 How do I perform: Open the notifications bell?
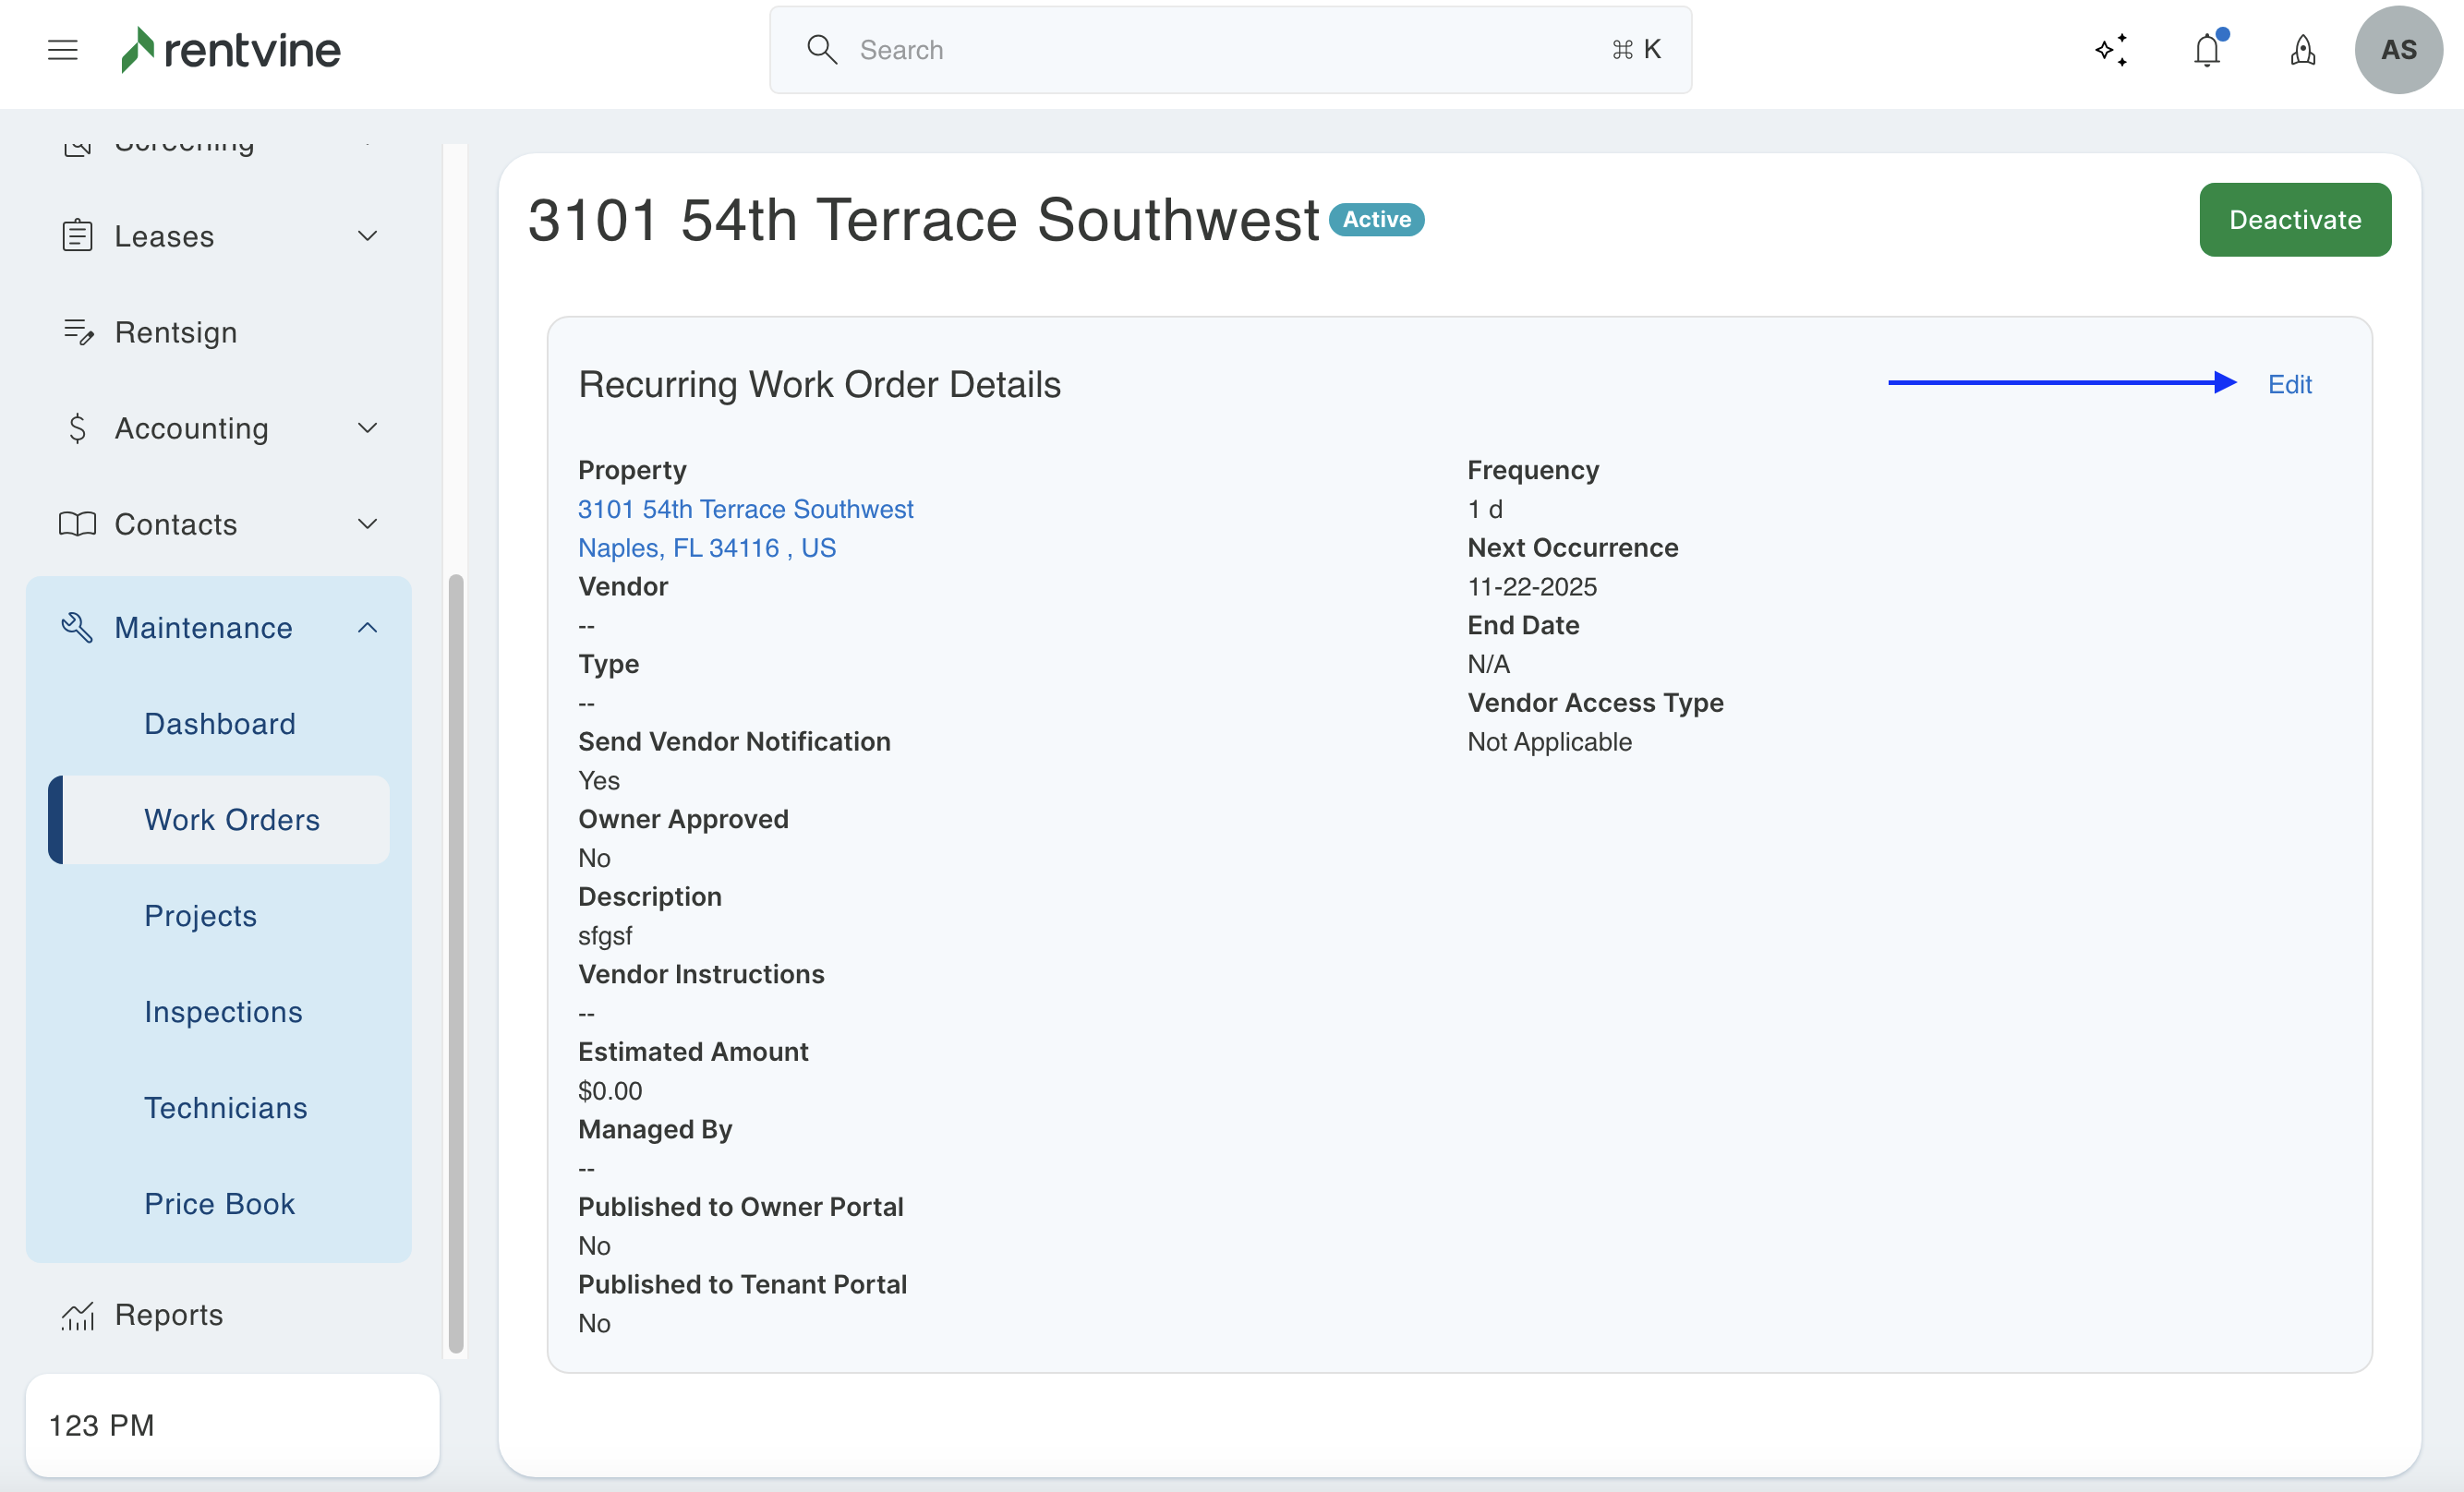tap(2207, 50)
